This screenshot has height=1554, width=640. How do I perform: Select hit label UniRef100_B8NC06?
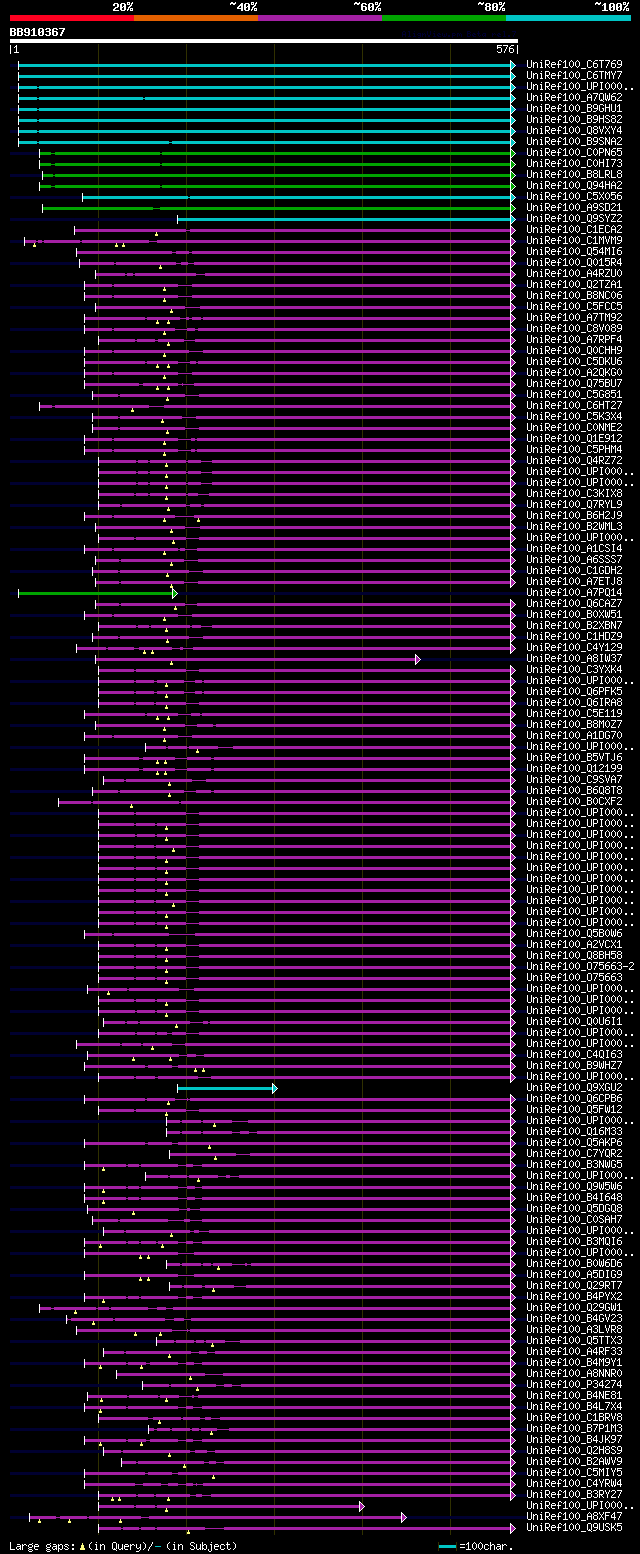pyautogui.click(x=574, y=295)
